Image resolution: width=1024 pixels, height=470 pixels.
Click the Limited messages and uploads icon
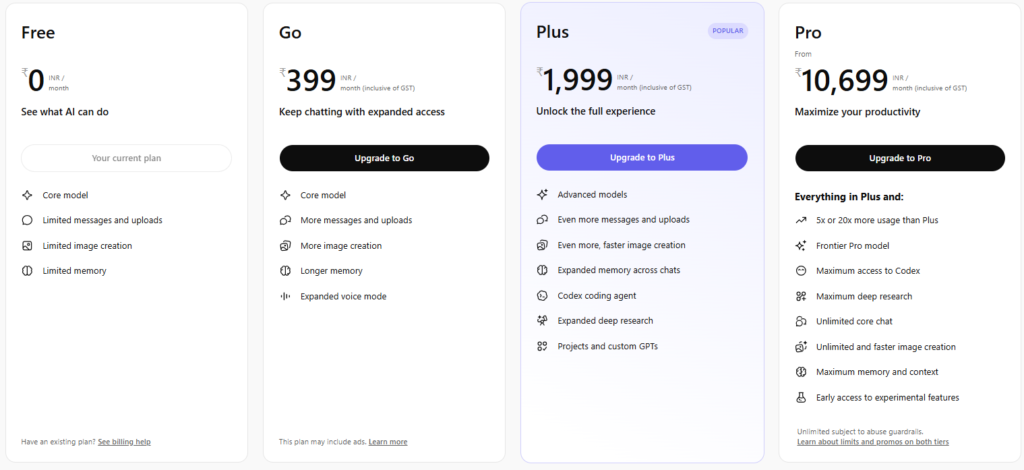point(27,220)
